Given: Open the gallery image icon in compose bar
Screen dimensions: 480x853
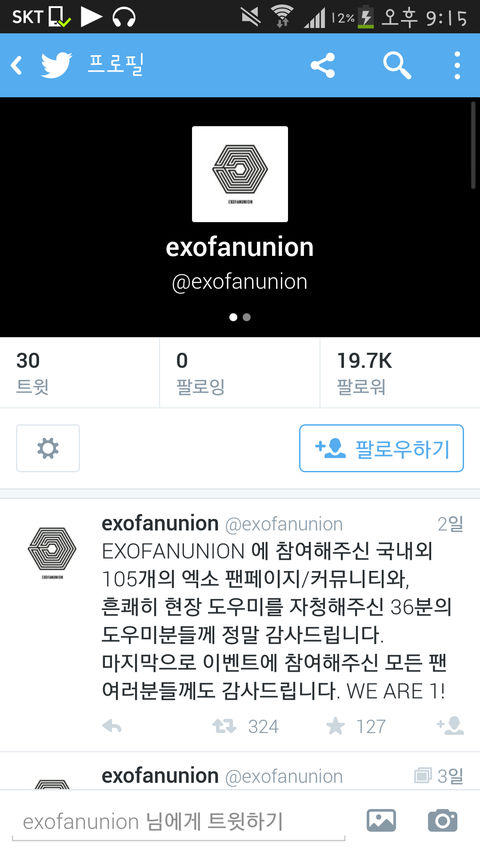Looking at the screenshot, I should click(381, 820).
